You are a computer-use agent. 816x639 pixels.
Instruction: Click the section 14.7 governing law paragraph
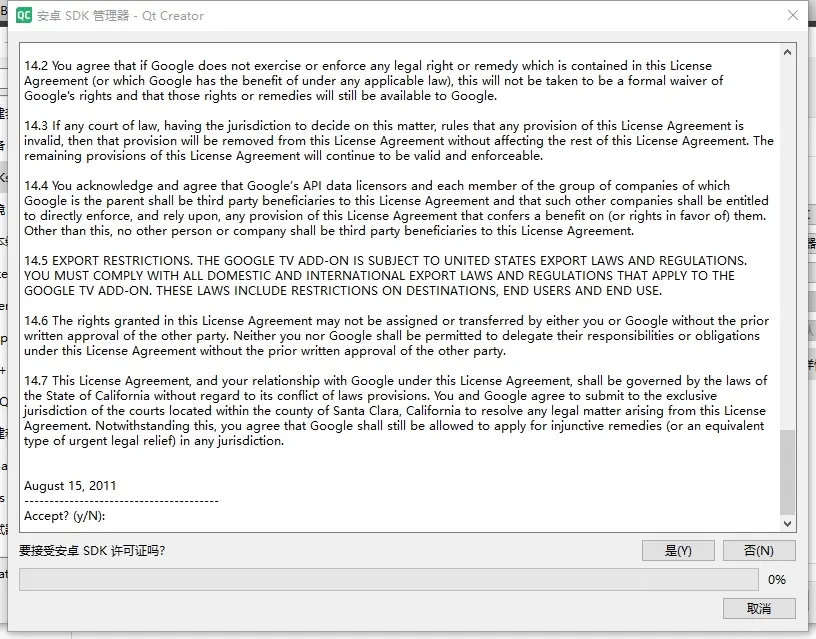pos(396,411)
